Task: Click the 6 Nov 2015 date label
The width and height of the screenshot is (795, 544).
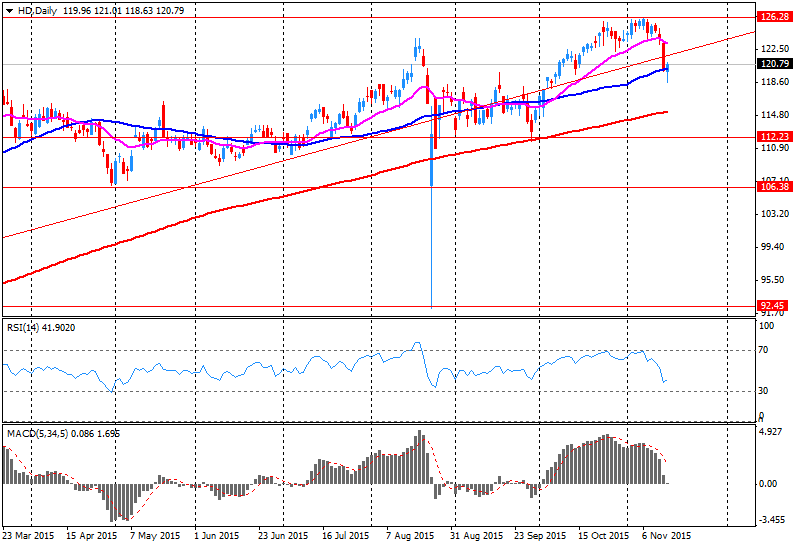Action: click(665, 535)
